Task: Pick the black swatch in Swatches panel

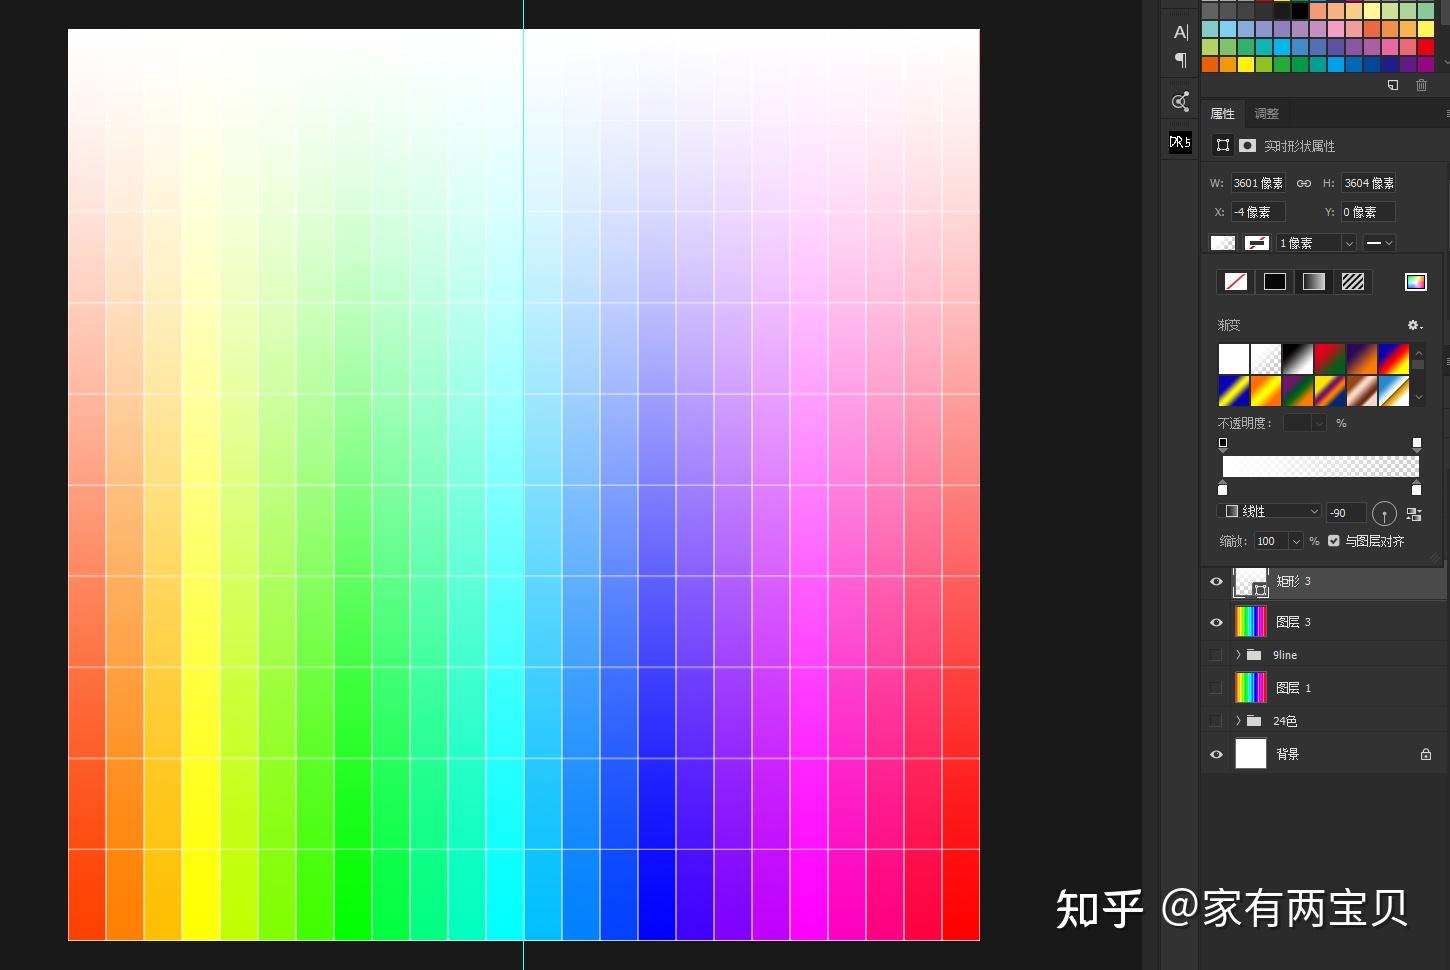Action: (1300, 11)
